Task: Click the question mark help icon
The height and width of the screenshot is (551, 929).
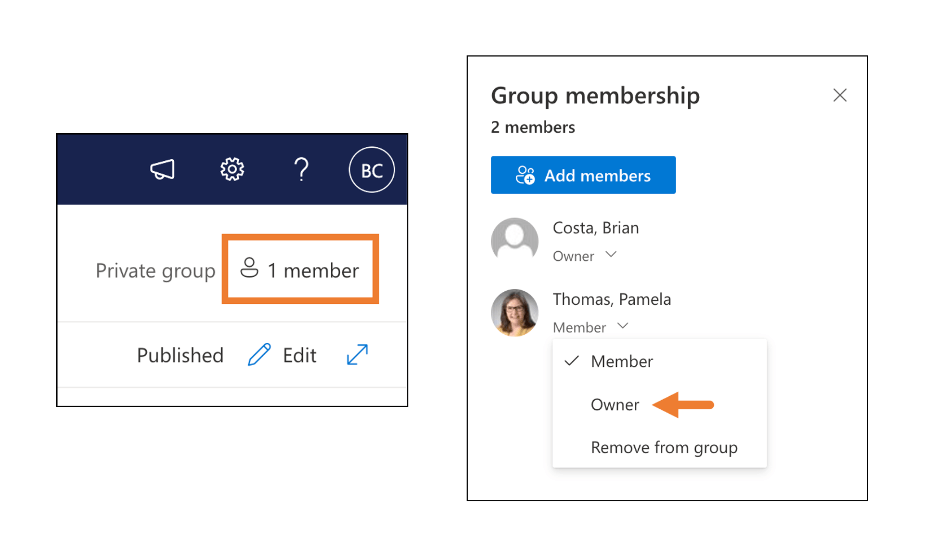Action: pyautogui.click(x=301, y=170)
